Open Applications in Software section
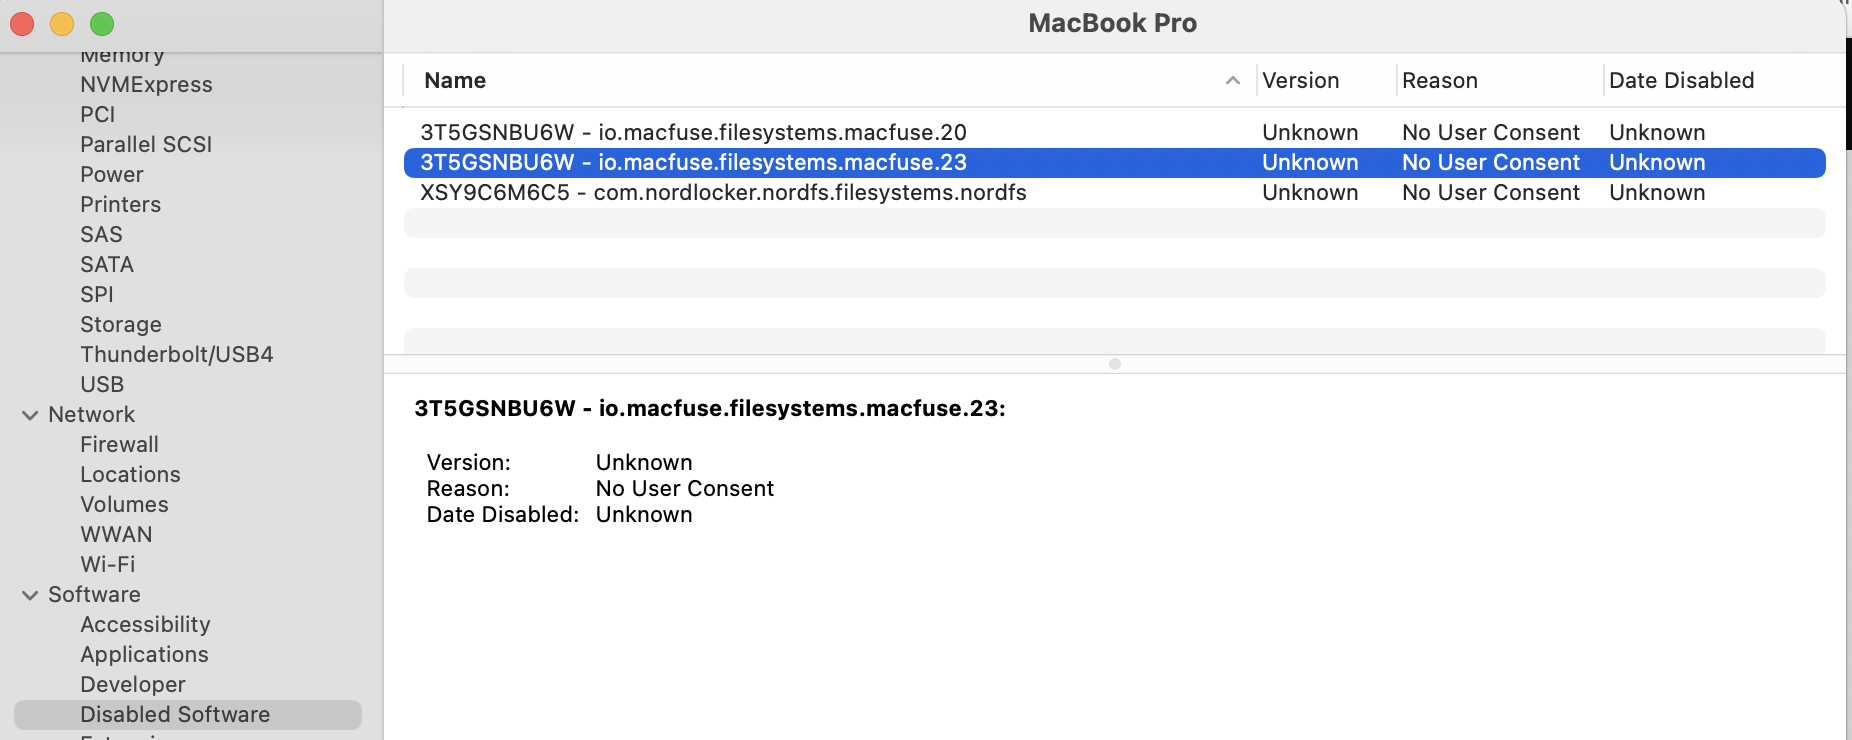The height and width of the screenshot is (740, 1852). 144,655
